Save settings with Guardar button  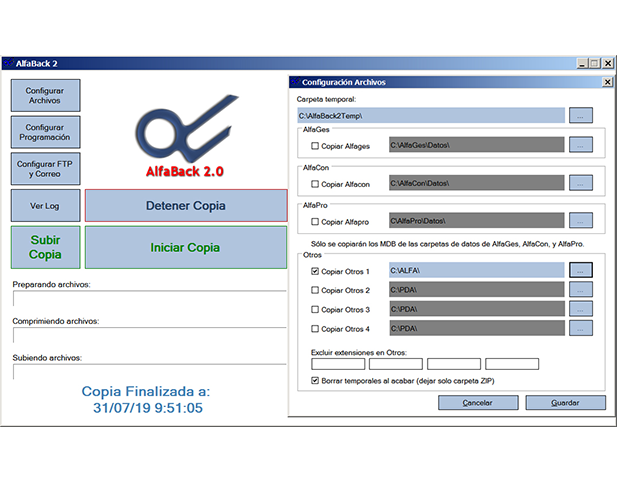pyautogui.click(x=565, y=403)
